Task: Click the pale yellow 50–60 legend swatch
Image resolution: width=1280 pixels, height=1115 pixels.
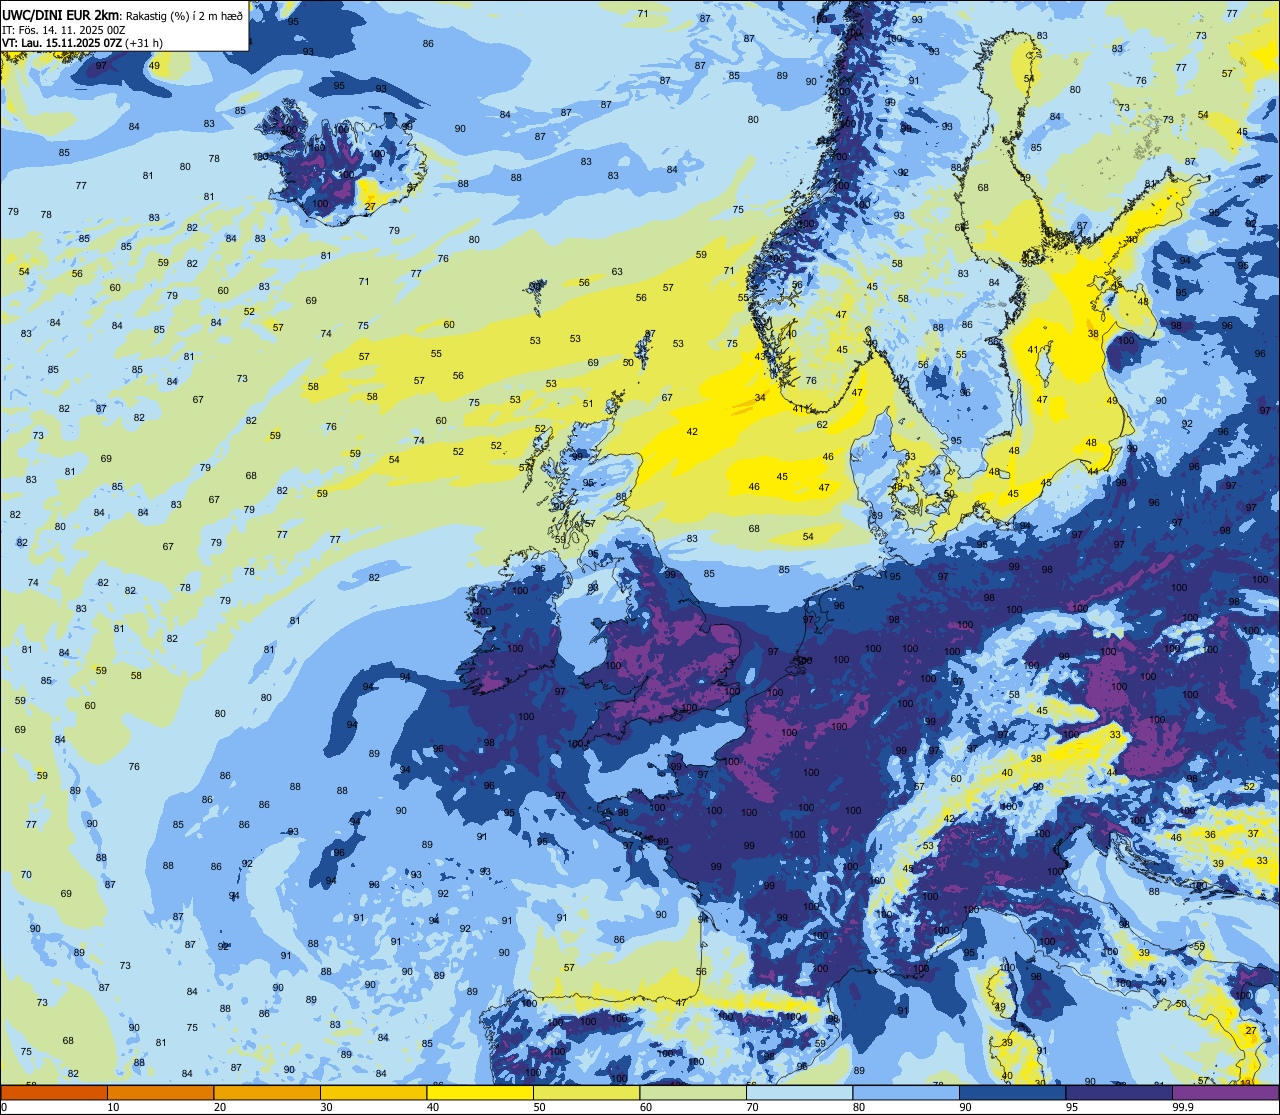Action: click(x=586, y=1093)
